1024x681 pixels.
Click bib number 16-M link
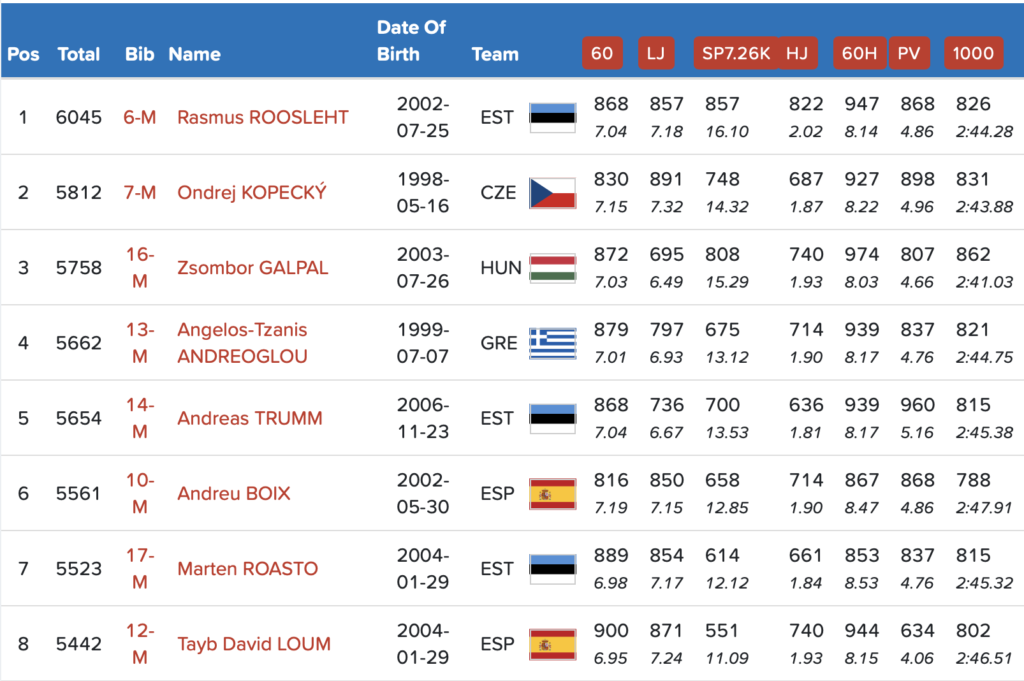140,268
